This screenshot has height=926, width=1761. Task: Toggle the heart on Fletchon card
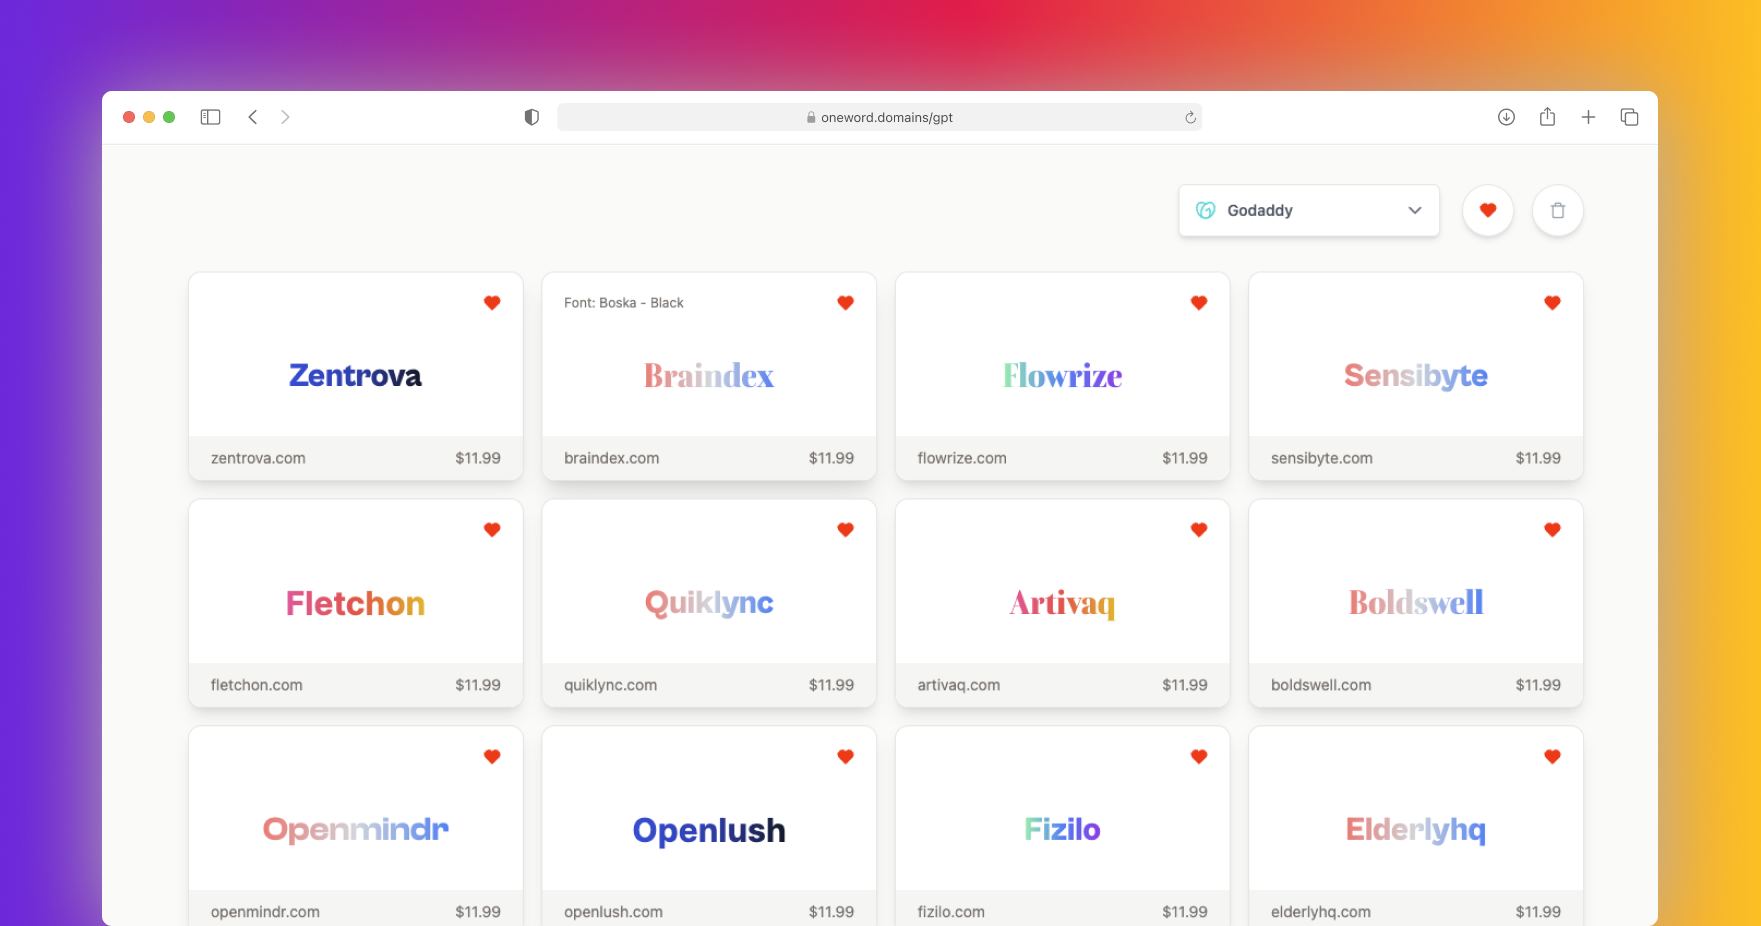point(492,530)
